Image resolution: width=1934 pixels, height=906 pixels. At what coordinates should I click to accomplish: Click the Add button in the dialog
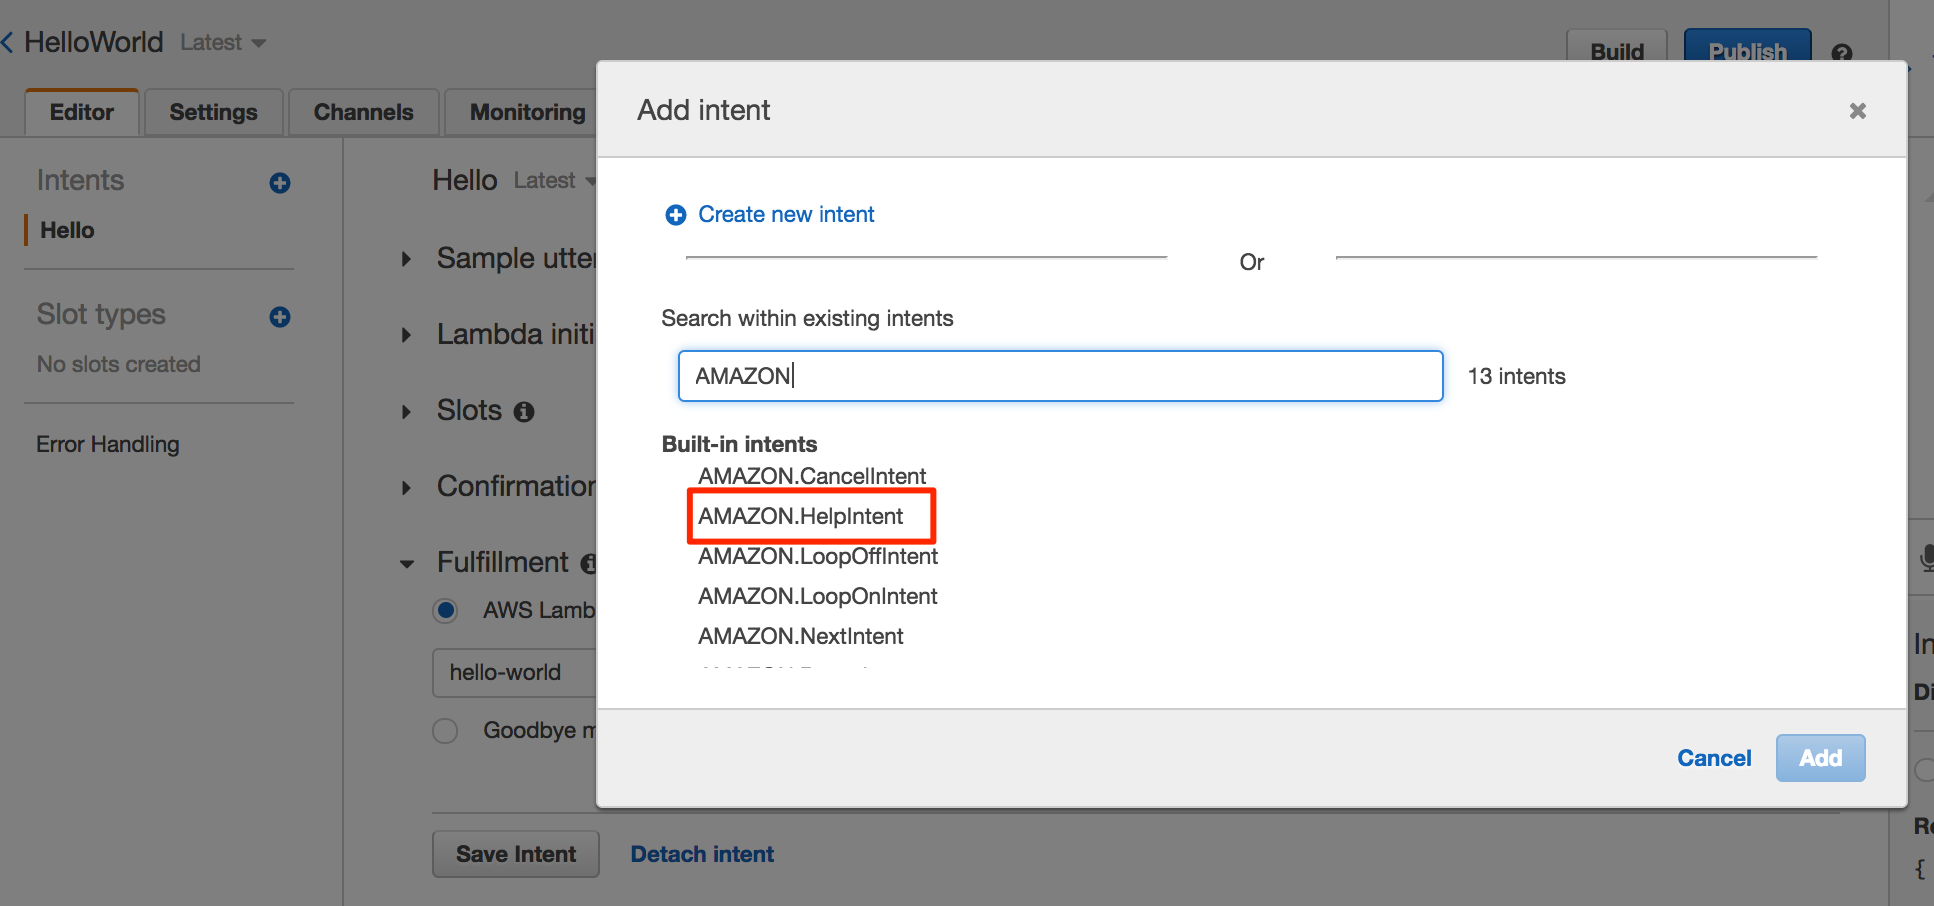(1819, 758)
